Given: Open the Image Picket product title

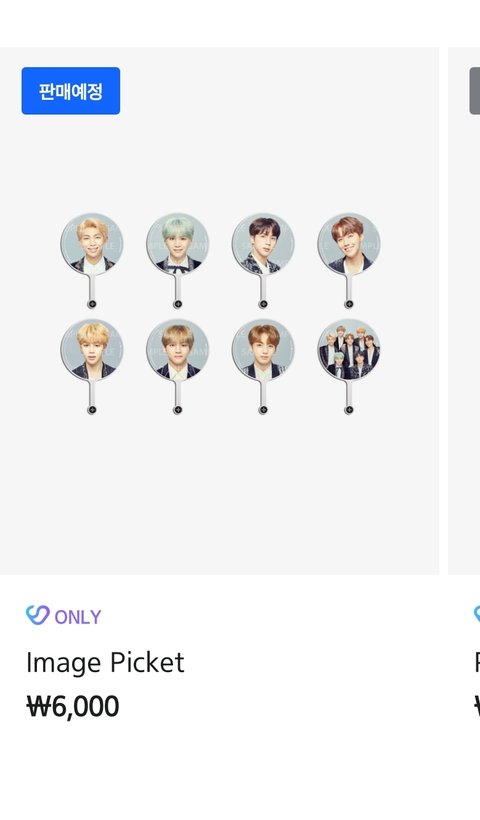Looking at the screenshot, I should (x=105, y=663).
